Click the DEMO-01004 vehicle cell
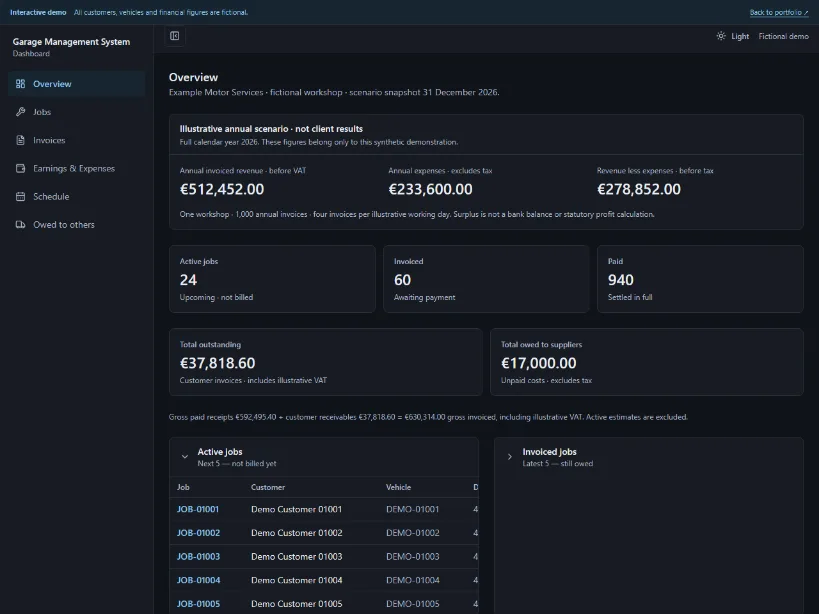Screen dimensions: 819x614 pos(413,580)
